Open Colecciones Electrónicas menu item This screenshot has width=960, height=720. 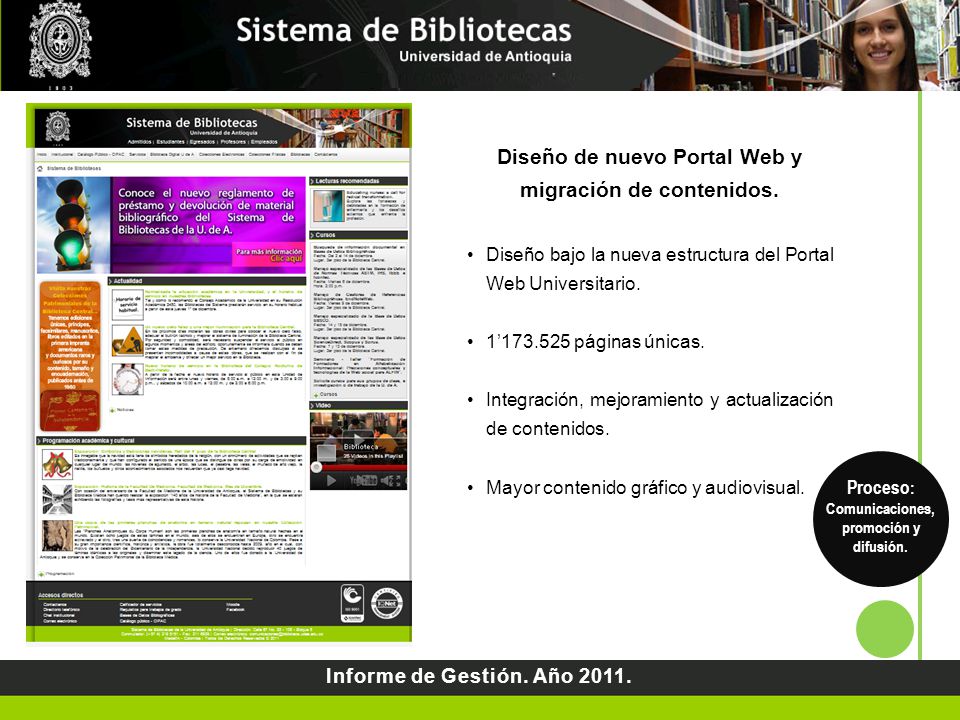(222, 154)
